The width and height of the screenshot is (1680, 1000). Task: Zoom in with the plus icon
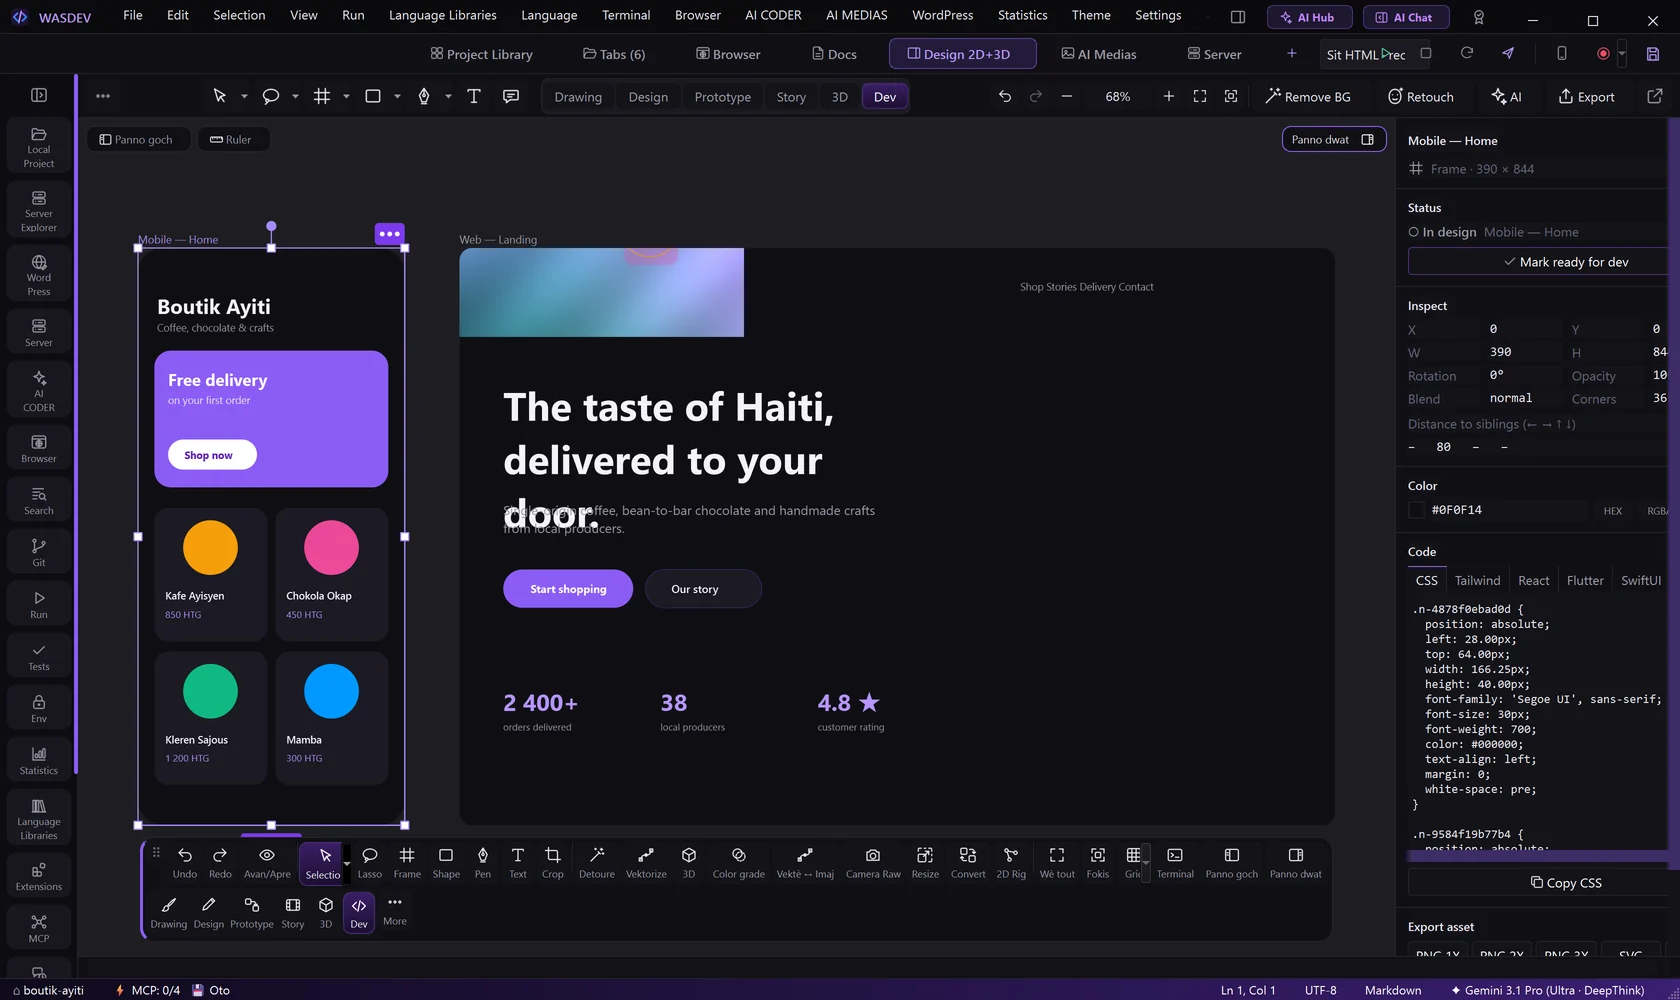[x=1168, y=96]
